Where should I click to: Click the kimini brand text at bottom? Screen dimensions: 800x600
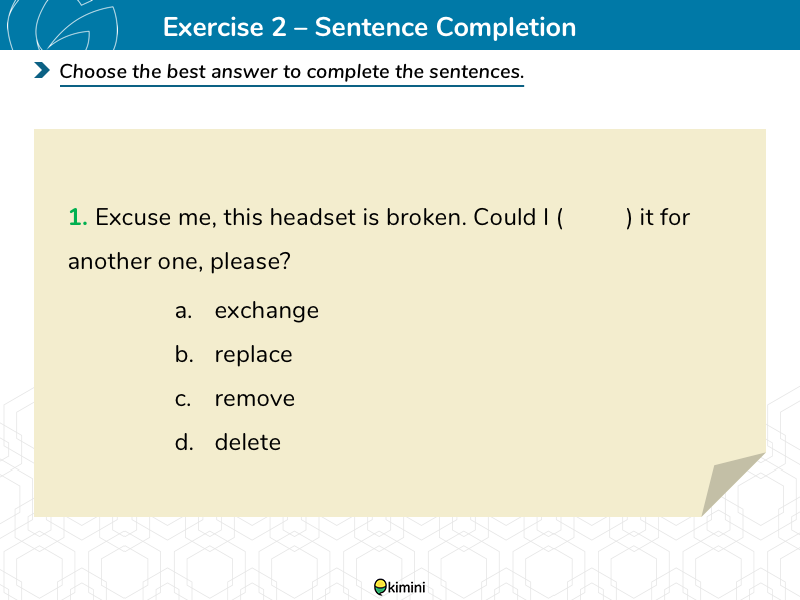point(406,588)
